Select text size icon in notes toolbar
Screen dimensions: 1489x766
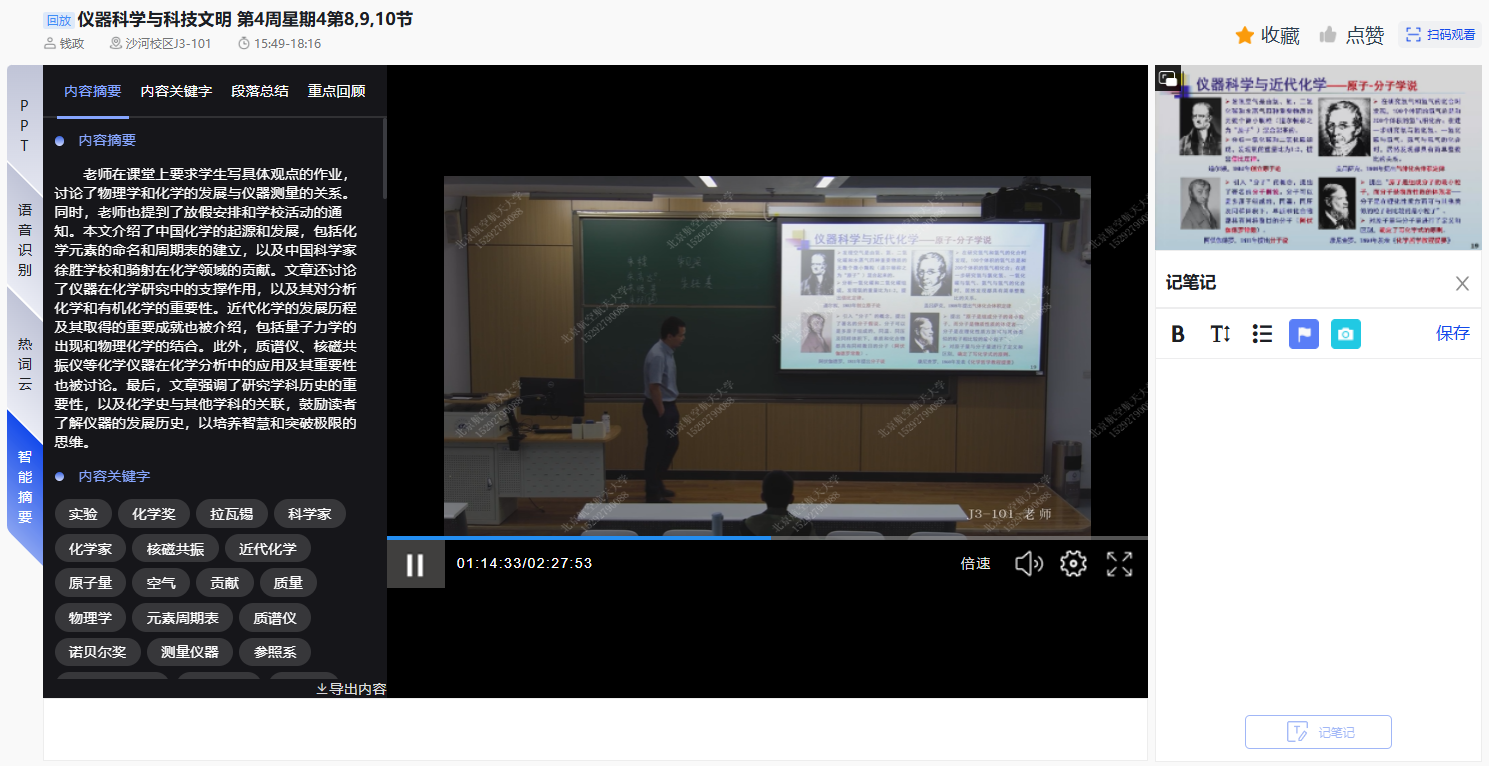coord(1220,334)
